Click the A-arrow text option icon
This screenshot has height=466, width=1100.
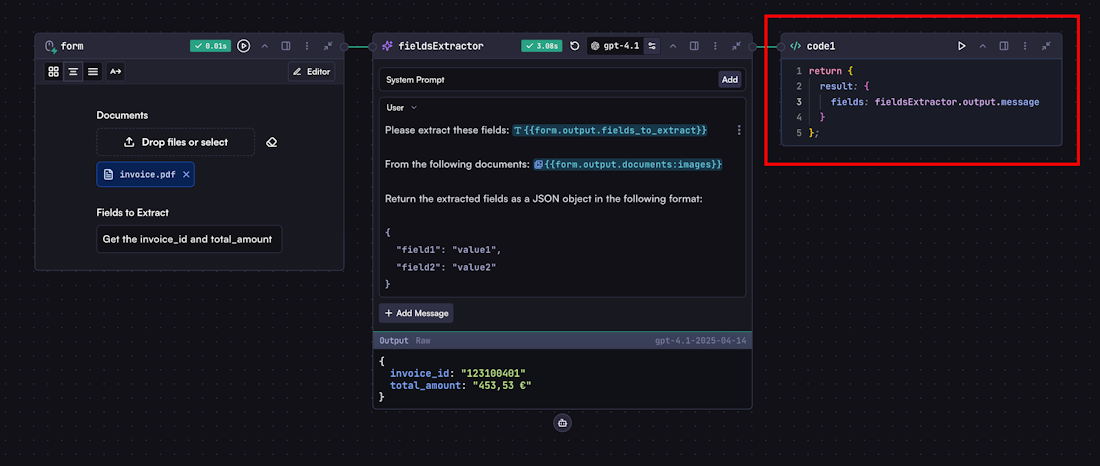[x=116, y=72]
